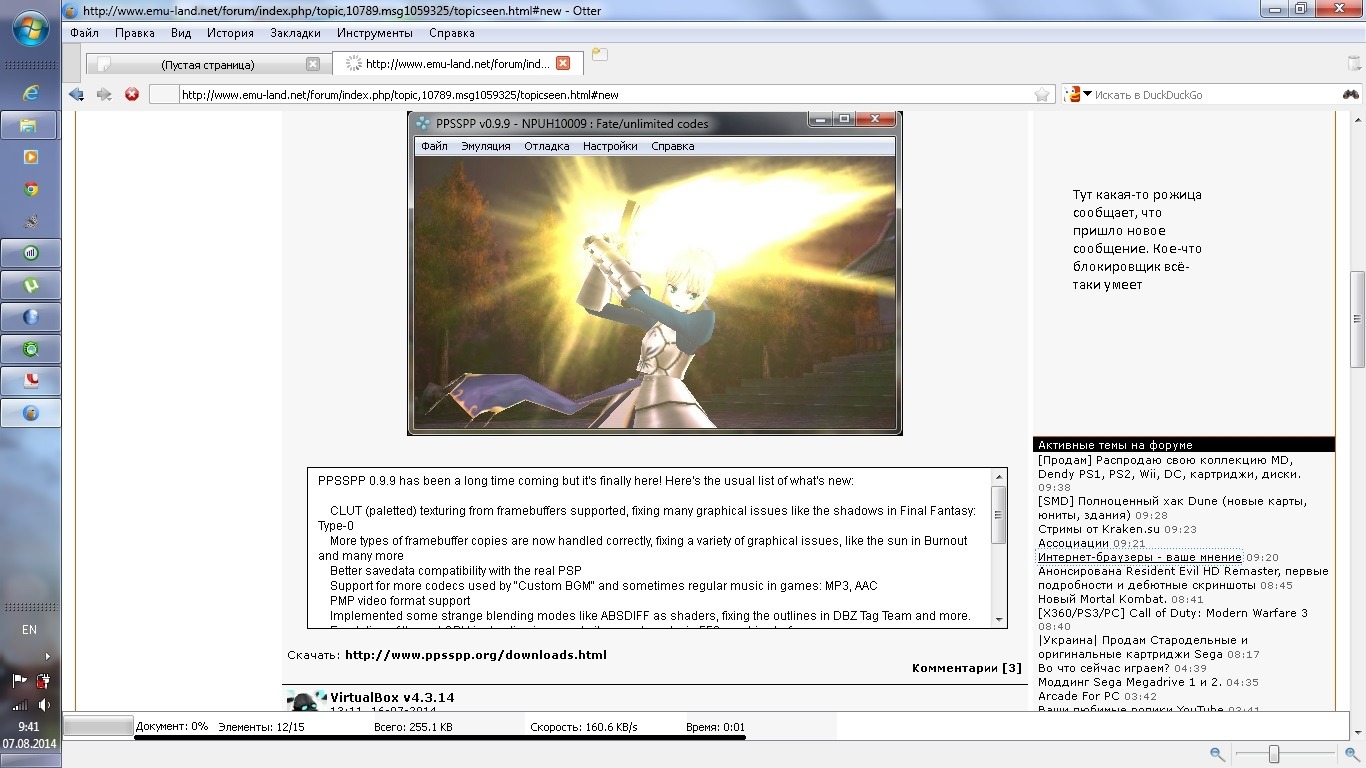Open the Ассоциации forum topic
Image resolution: width=1366 pixels, height=768 pixels.
point(1073,543)
